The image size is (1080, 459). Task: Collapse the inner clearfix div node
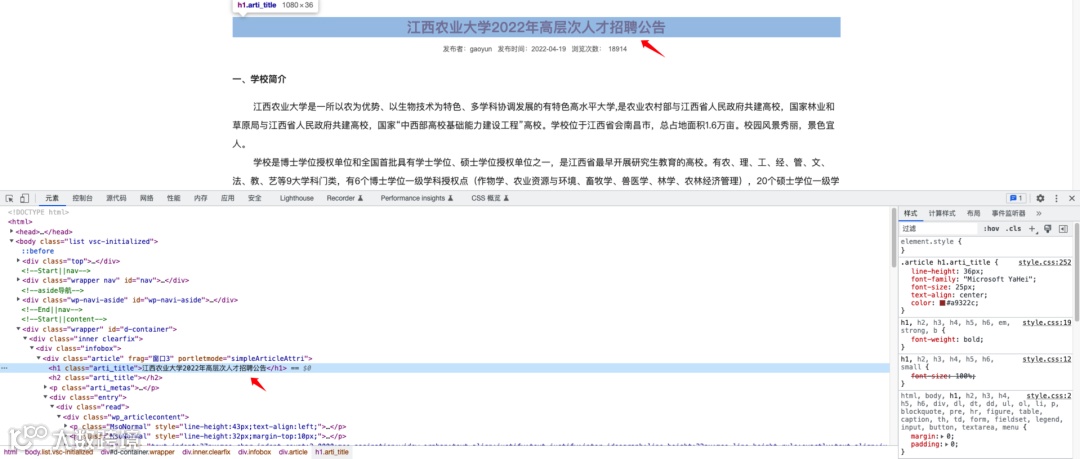click(25, 338)
